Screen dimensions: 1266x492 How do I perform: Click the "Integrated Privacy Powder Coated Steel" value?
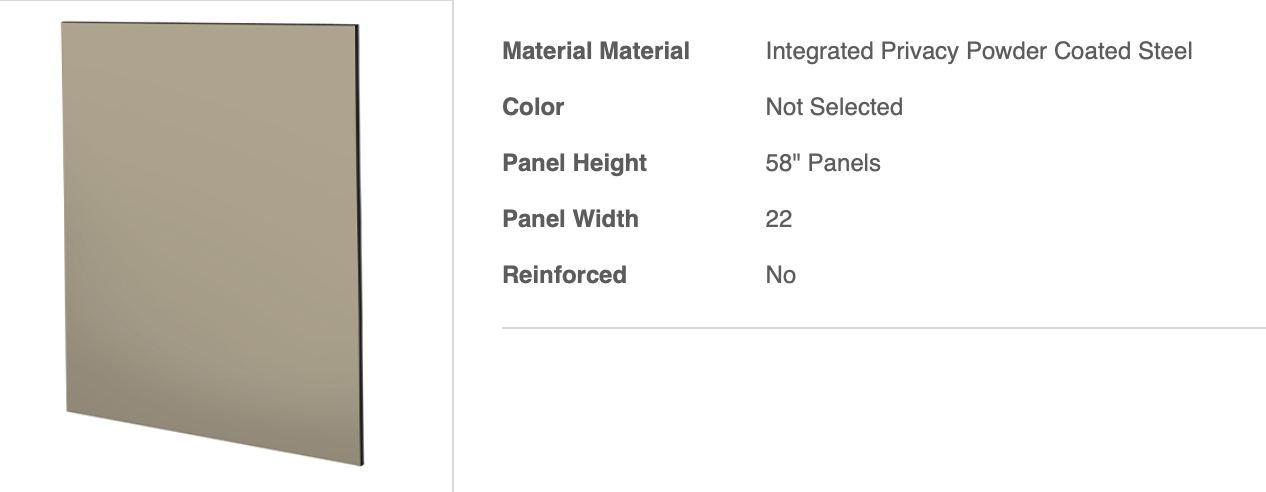click(978, 51)
